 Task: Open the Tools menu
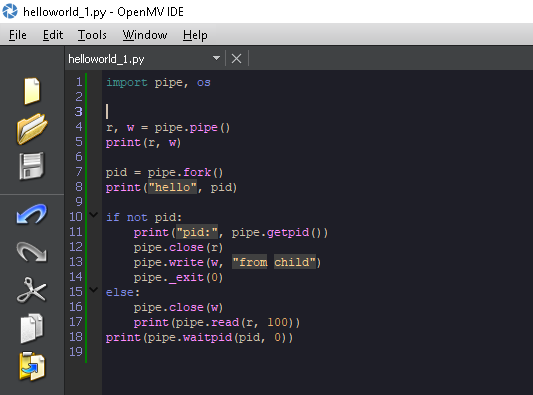[92, 35]
